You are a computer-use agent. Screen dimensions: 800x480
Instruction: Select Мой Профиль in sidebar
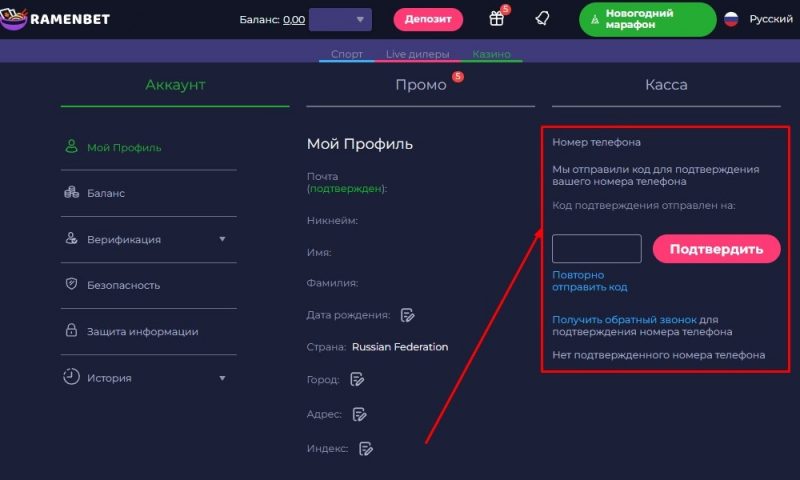tap(124, 148)
